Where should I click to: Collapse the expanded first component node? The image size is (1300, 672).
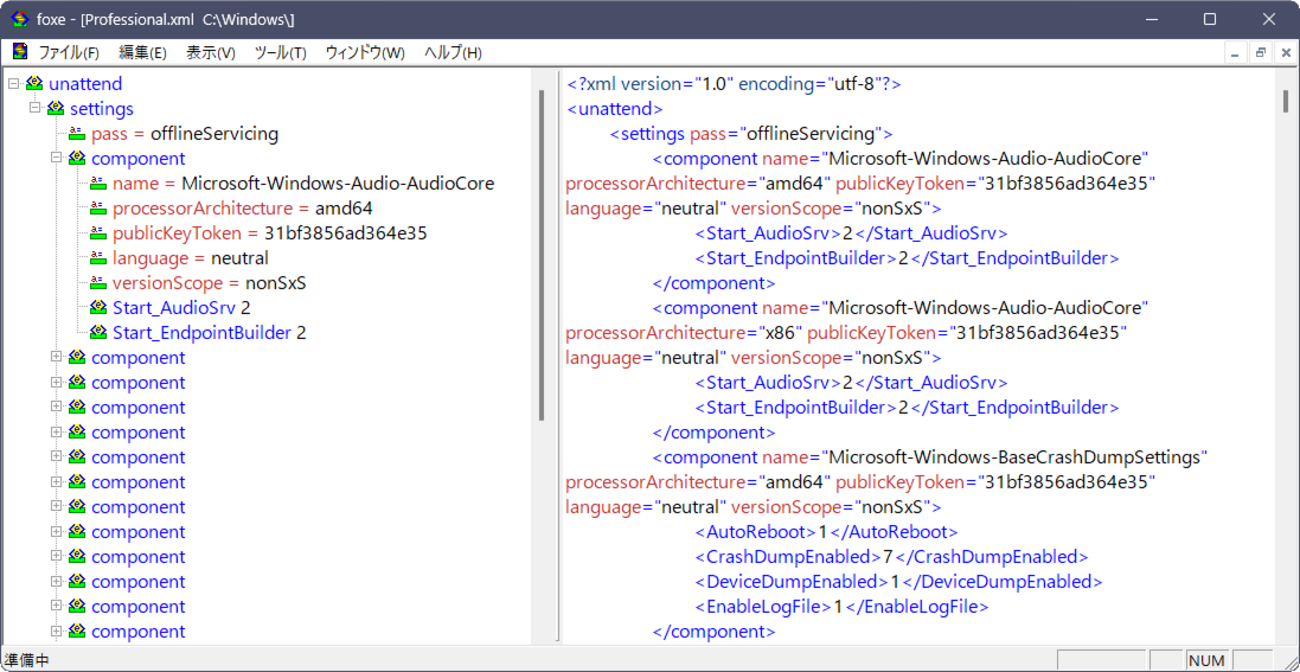pyautogui.click(x=55, y=158)
